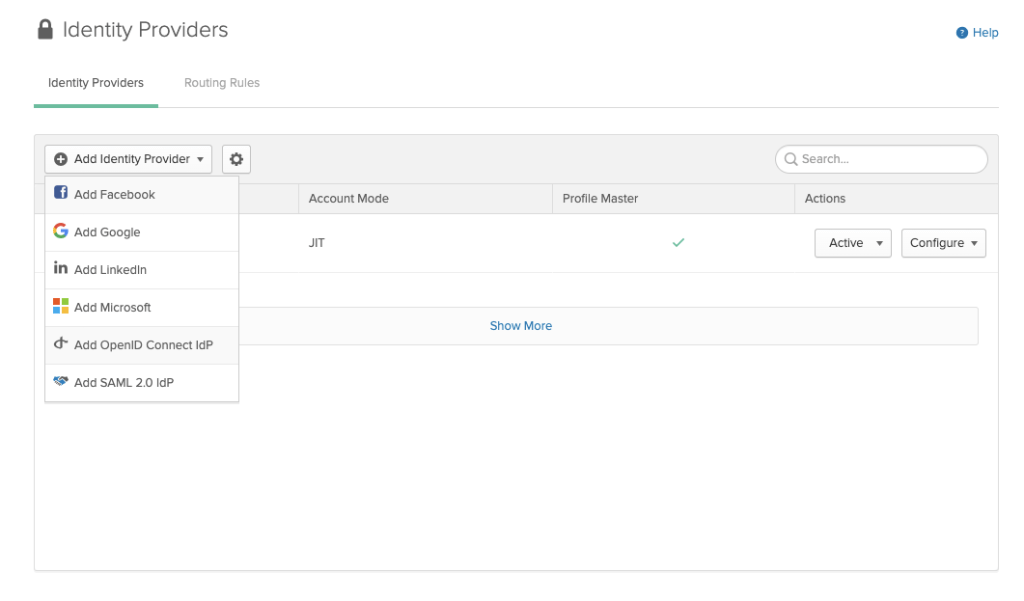Select the Identity Providers tab
The width and height of the screenshot is (1024, 601).
96,83
